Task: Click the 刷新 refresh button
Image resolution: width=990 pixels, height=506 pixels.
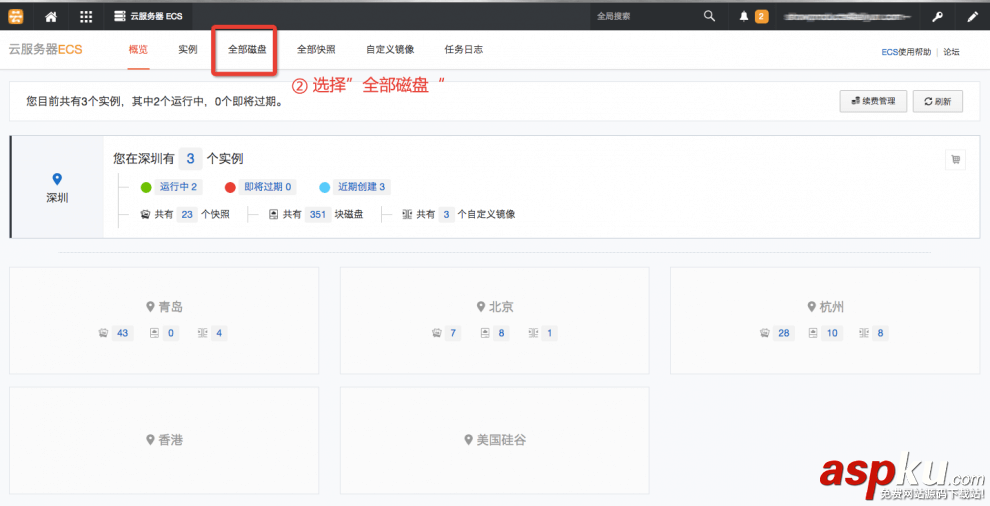Action: click(x=938, y=101)
